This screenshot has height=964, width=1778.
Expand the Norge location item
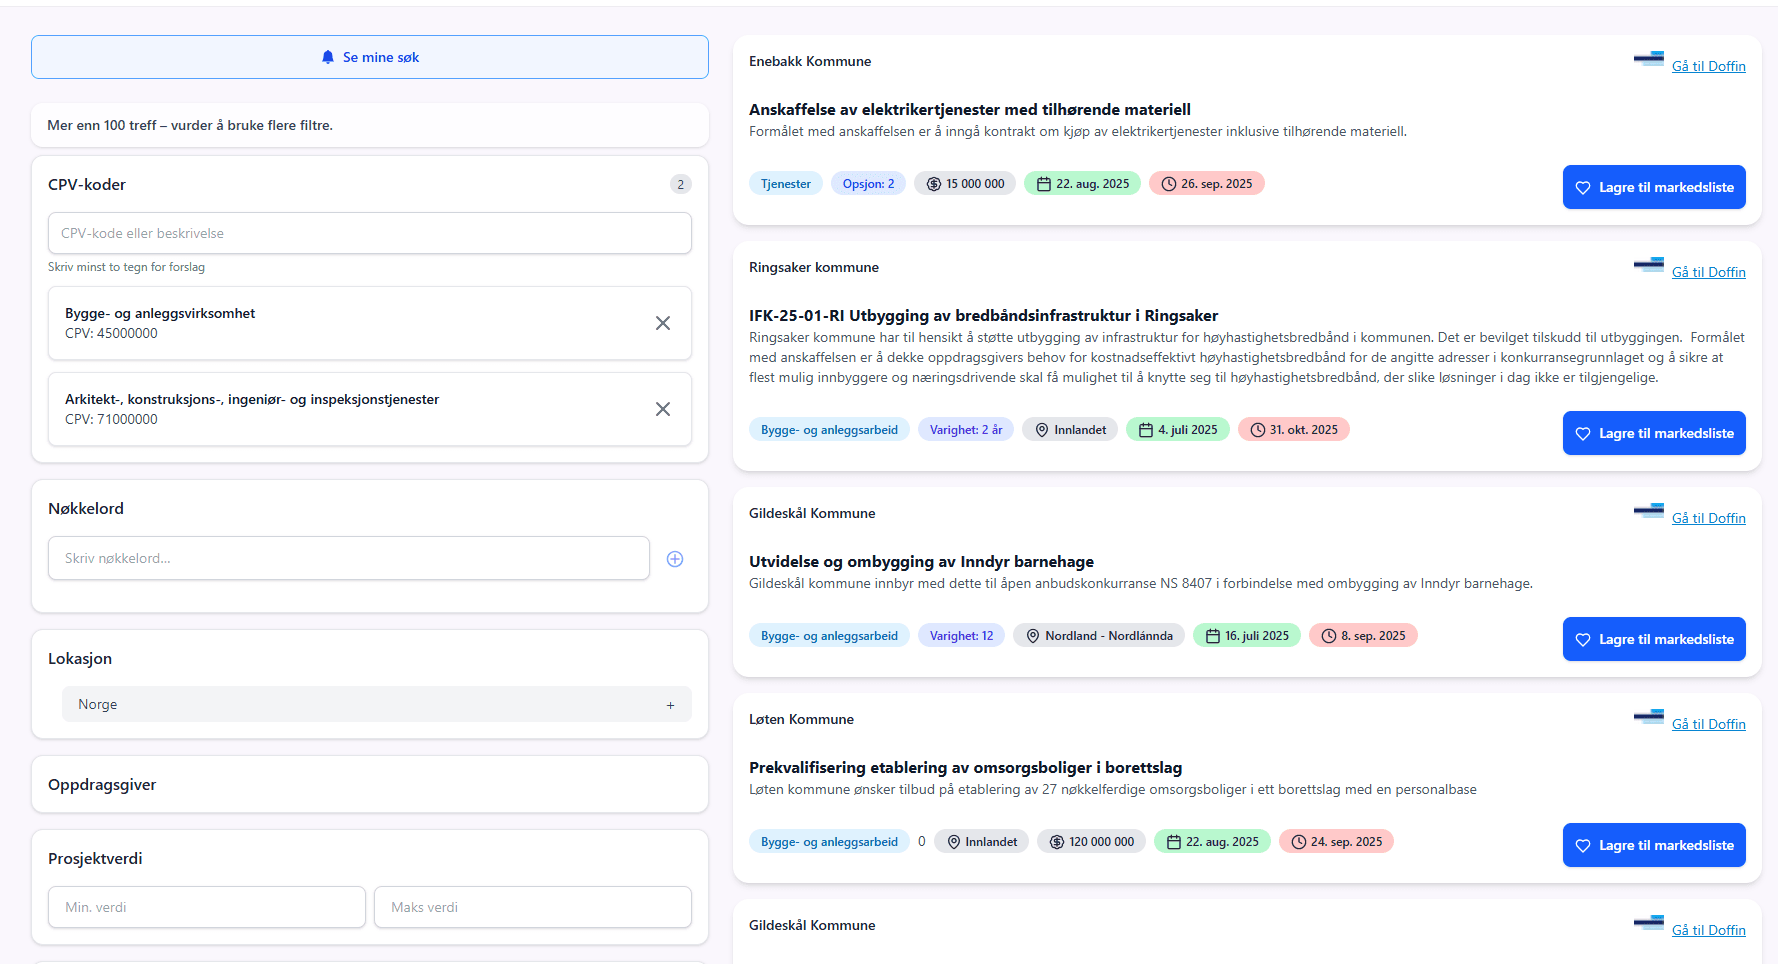pos(670,705)
